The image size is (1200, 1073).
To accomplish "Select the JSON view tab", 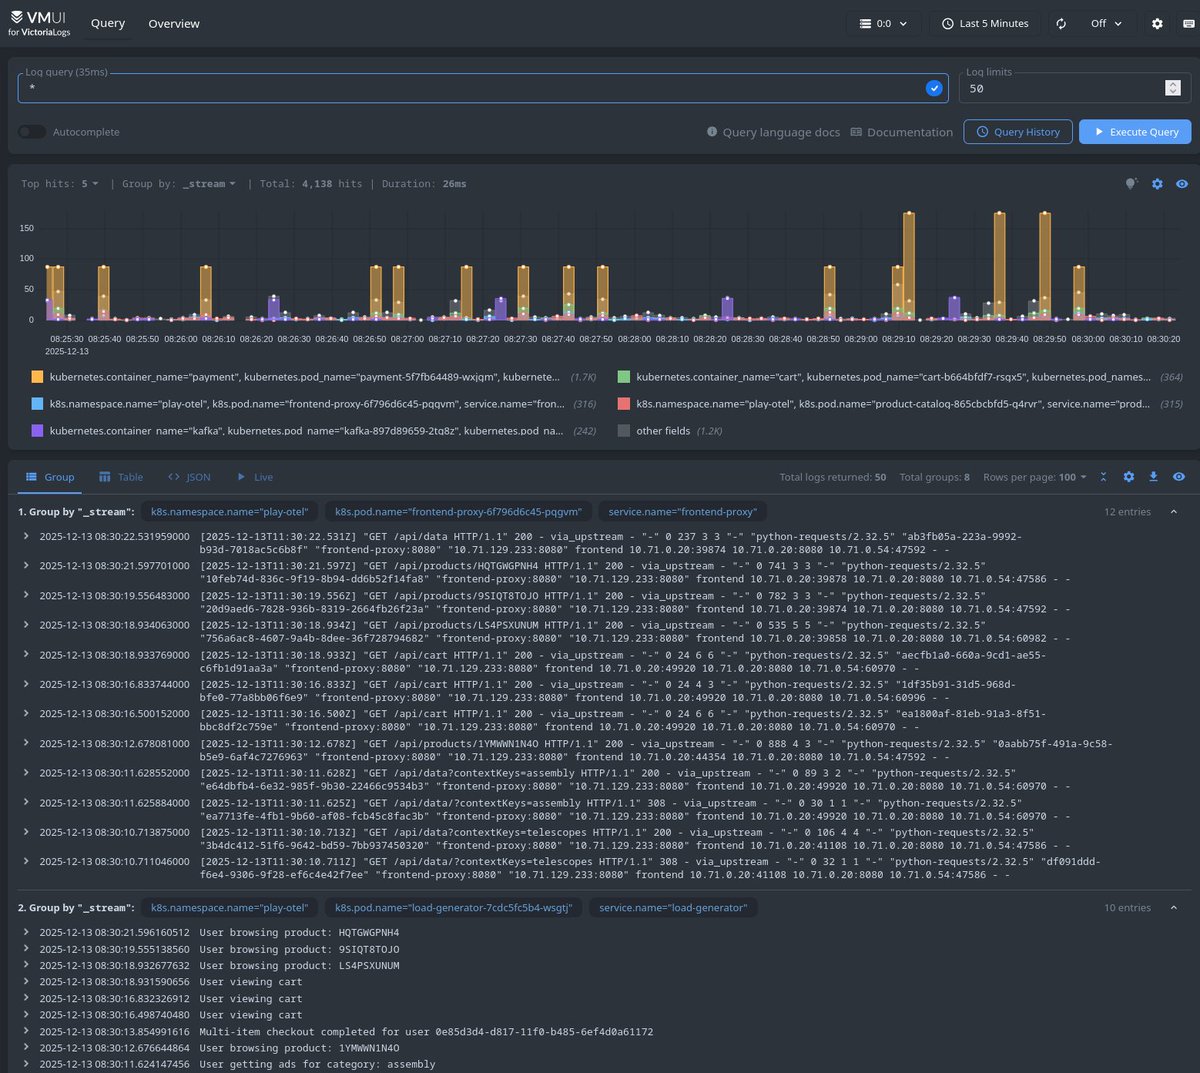I will [190, 477].
